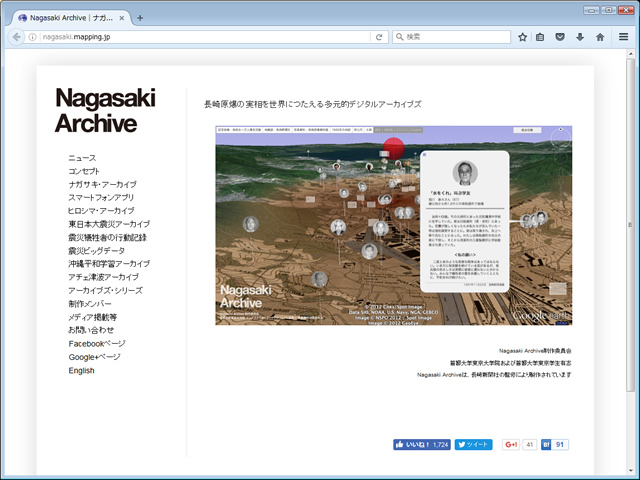Open the ナガサキ・アーカイブ menu link
Screen dimensions: 640x480
[x=102, y=184]
